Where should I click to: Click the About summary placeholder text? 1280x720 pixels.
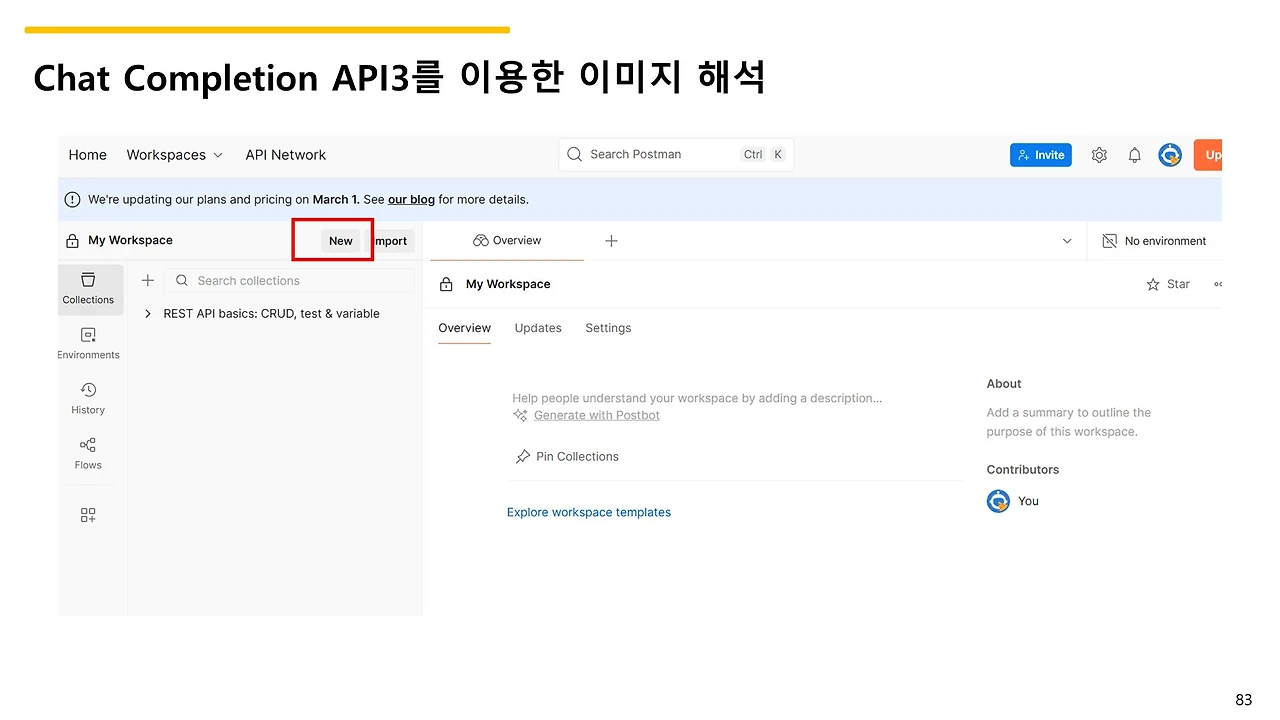(x=1069, y=422)
